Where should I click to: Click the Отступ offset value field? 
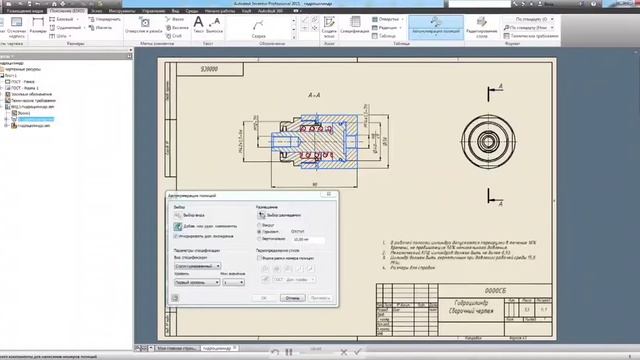pos(309,239)
